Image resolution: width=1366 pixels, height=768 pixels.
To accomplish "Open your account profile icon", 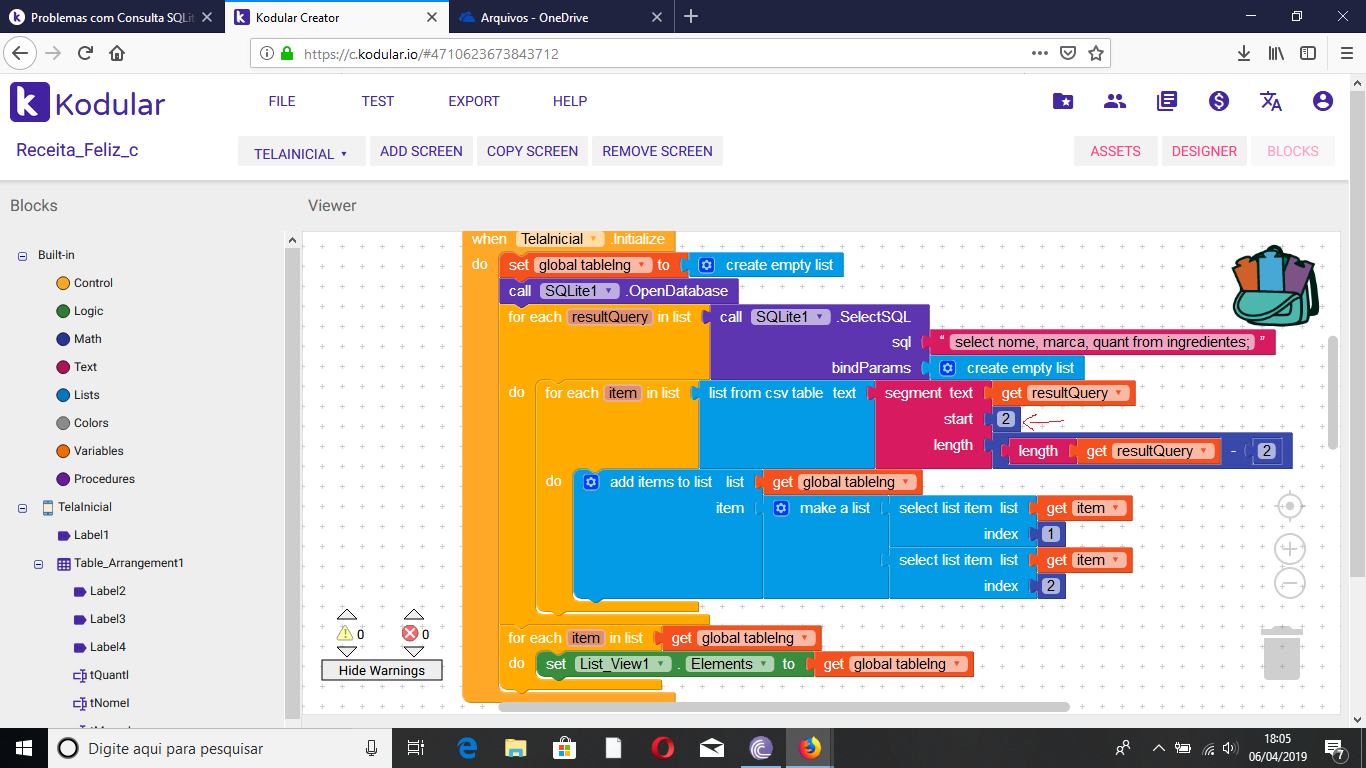I will (x=1322, y=101).
